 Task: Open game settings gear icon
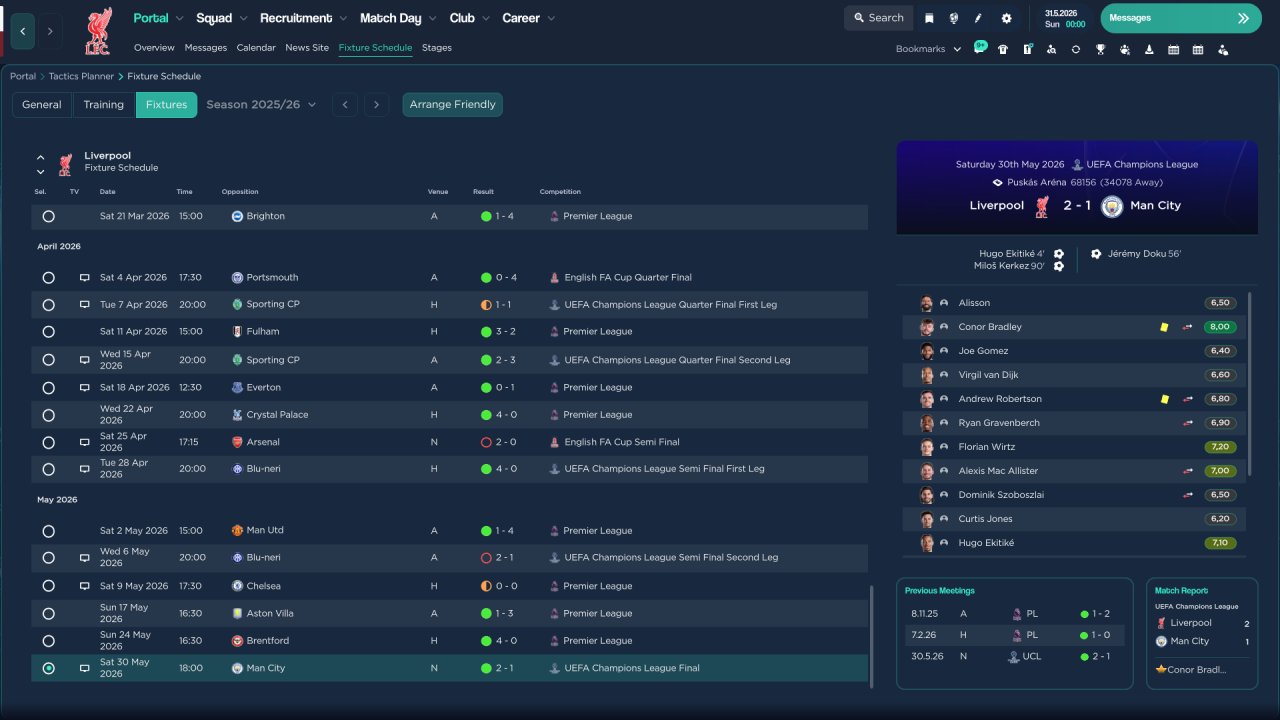[1006, 18]
